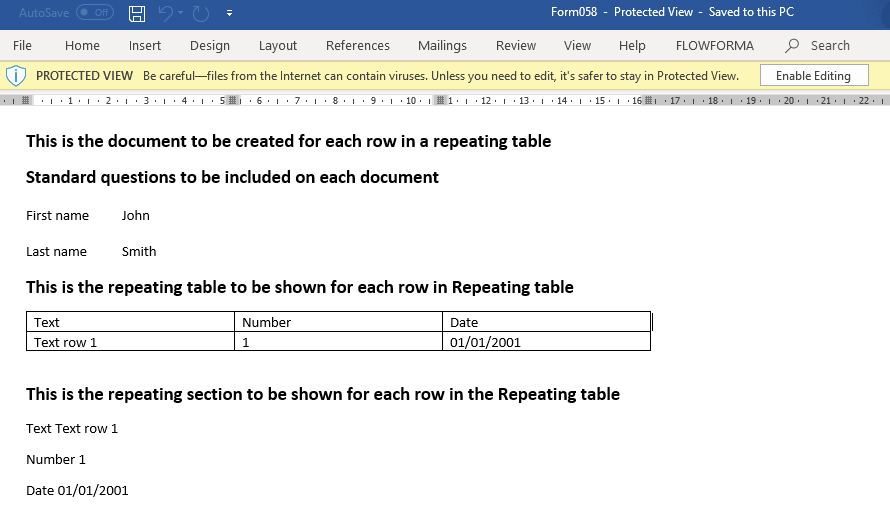Screen dimensions: 890x508
Task: Click the 'repeating section to be shown' heading
Action: coord(323,394)
